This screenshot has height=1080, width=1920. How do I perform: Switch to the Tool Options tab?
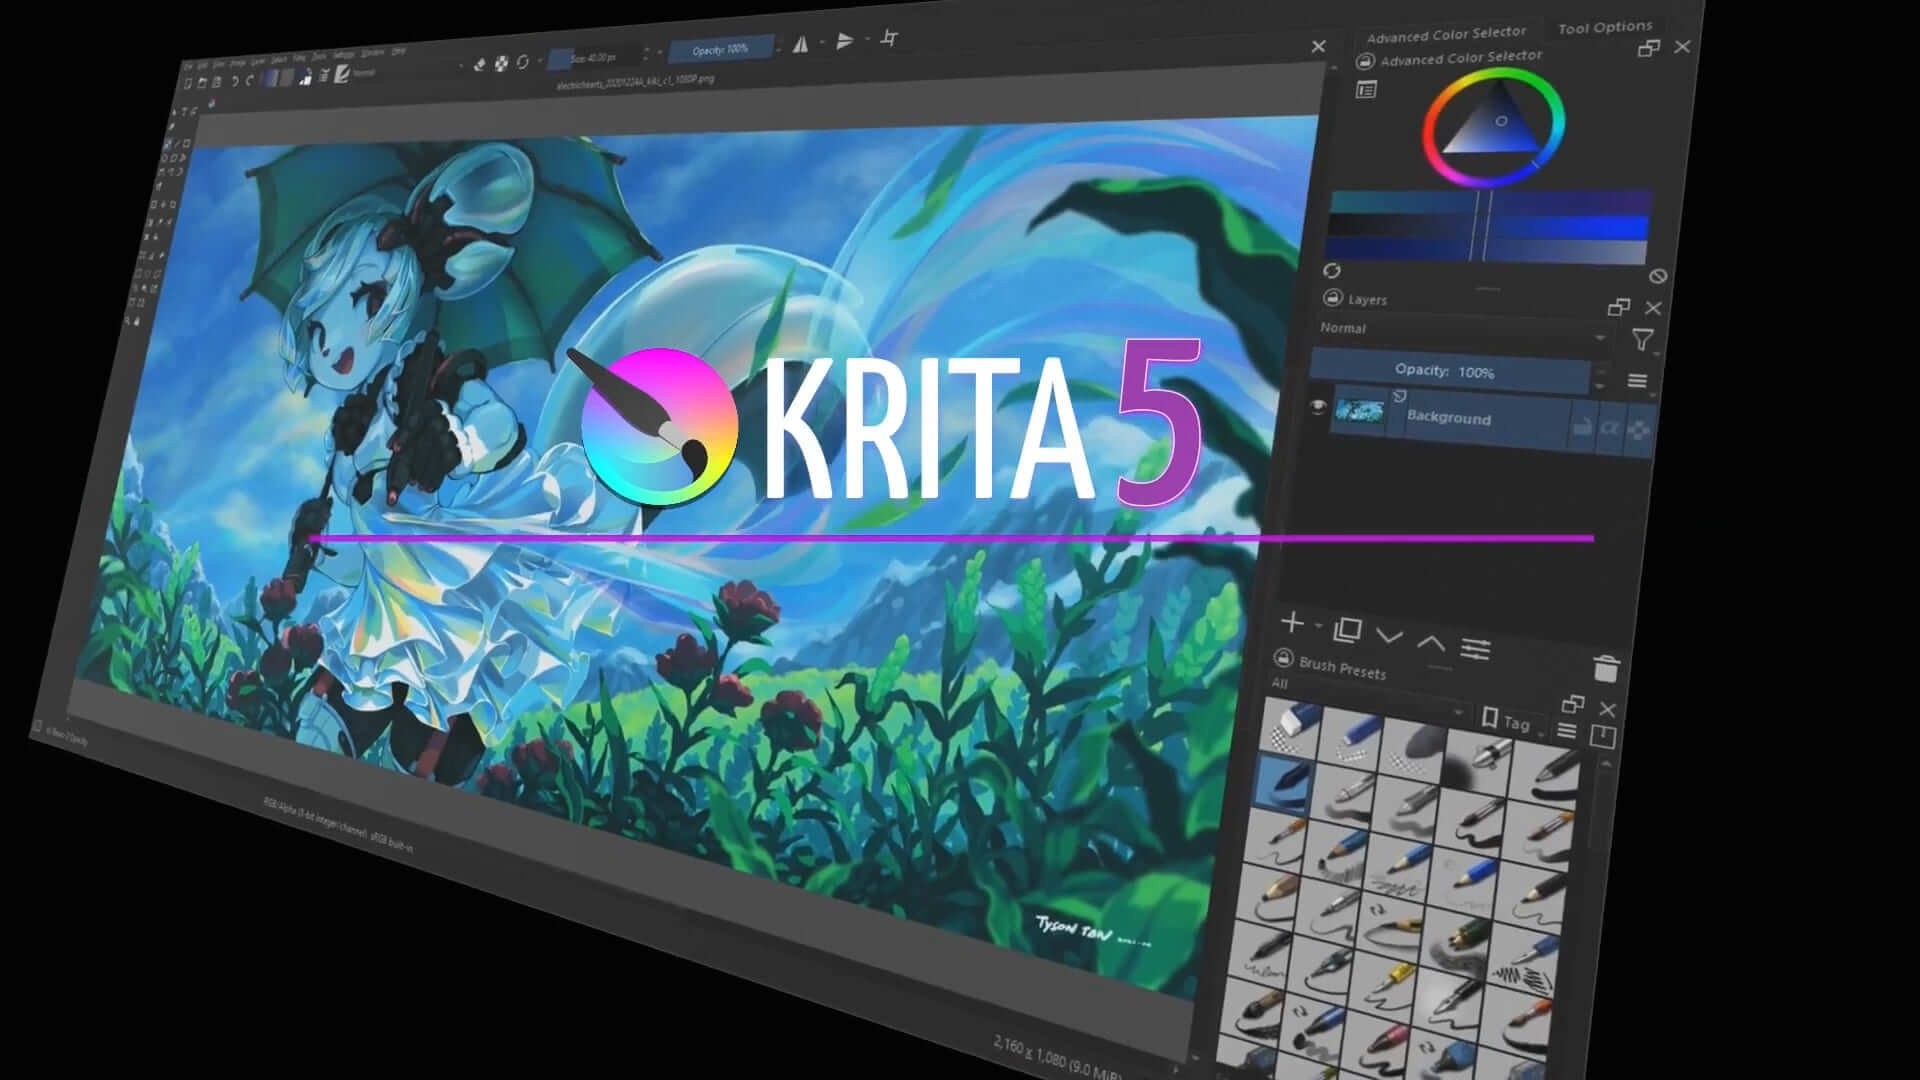pos(1606,26)
